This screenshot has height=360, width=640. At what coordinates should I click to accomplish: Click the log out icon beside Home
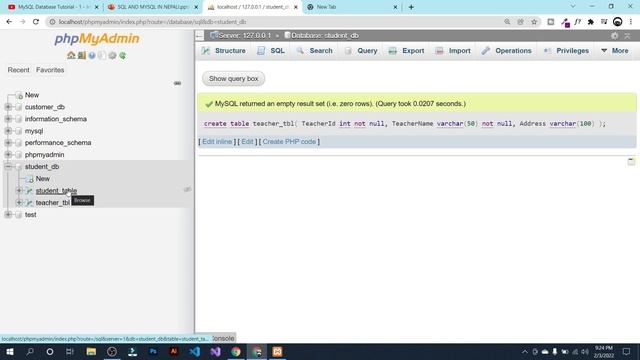82,55
